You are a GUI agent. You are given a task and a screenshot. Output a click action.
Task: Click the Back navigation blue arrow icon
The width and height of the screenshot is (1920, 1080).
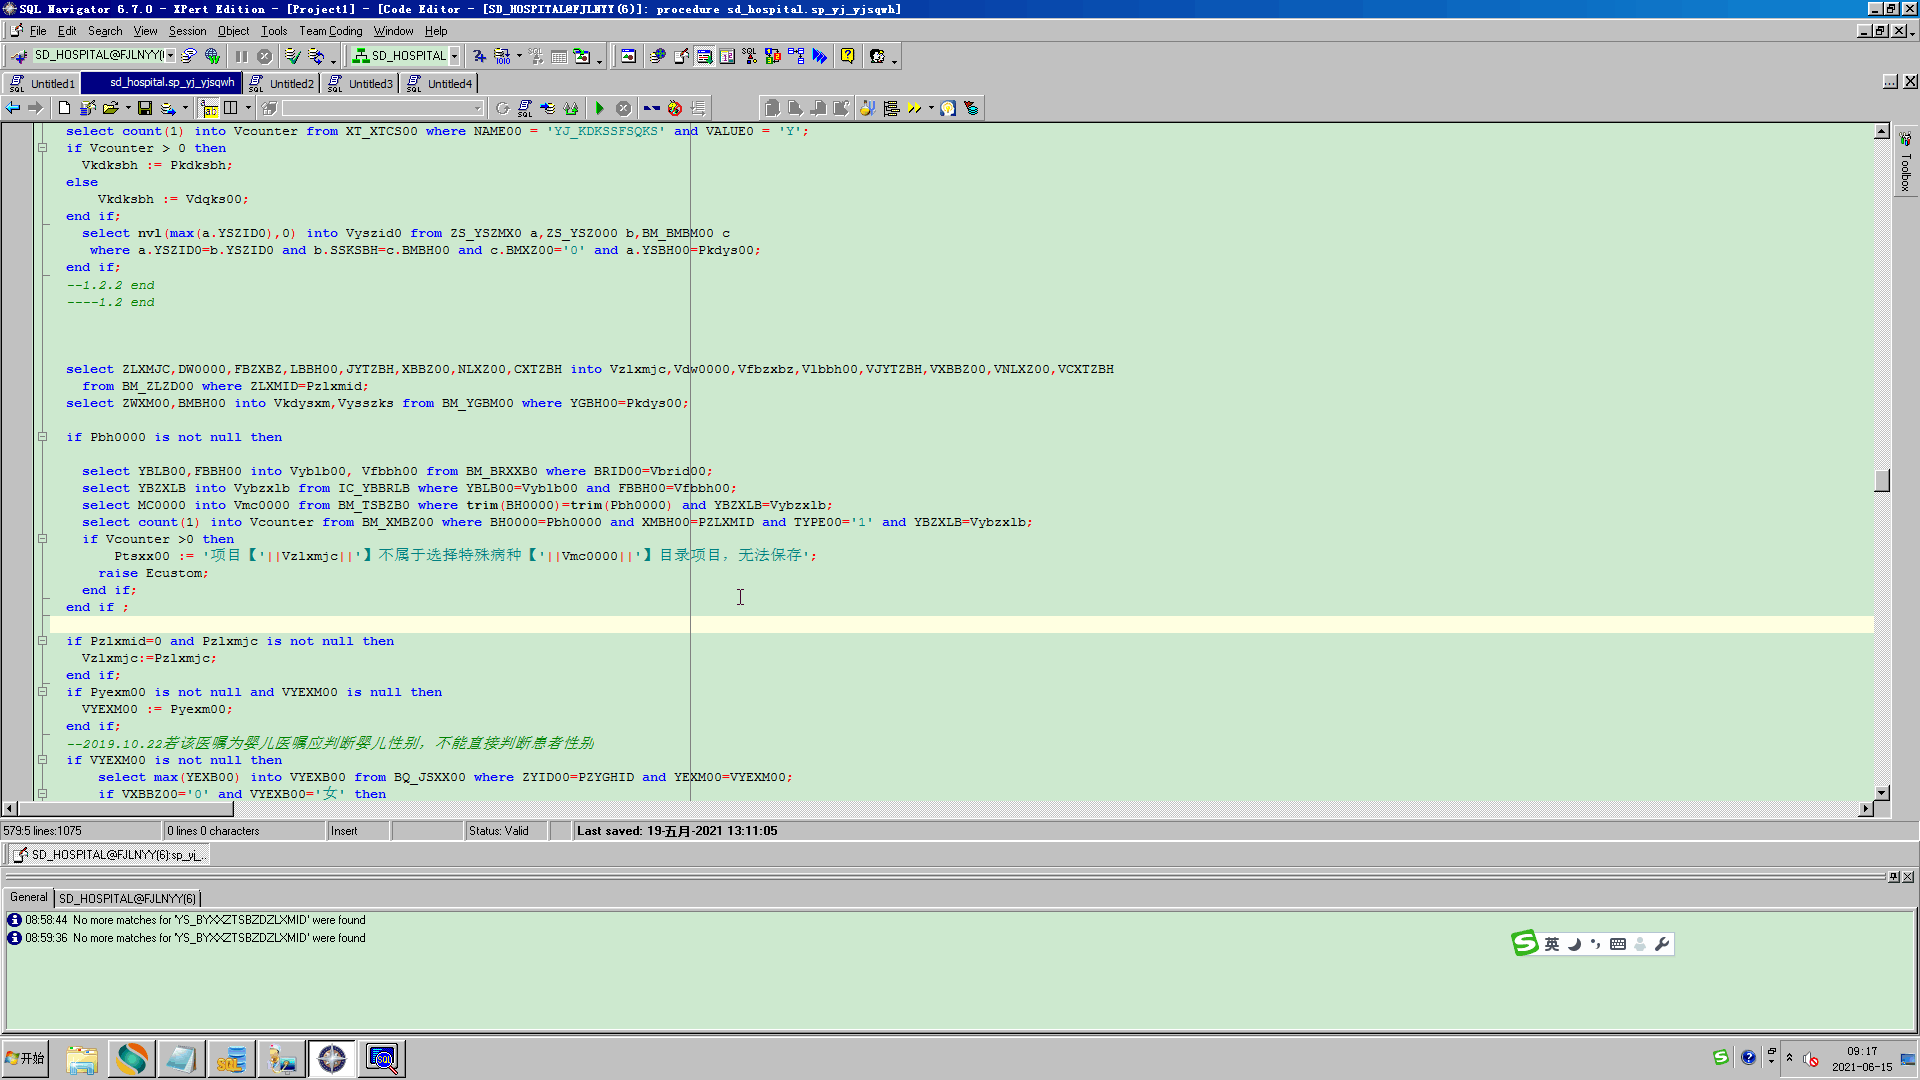pos(13,108)
